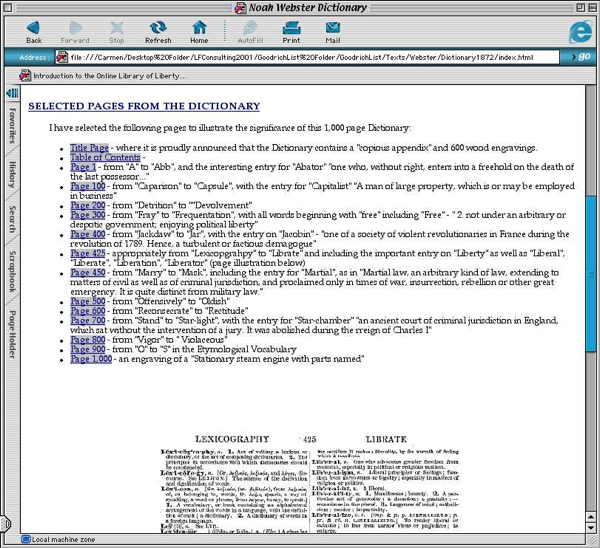Collapse the explorer bar toggle icon
Image resolution: width=600 pixels, height=548 pixels.
click(13, 93)
